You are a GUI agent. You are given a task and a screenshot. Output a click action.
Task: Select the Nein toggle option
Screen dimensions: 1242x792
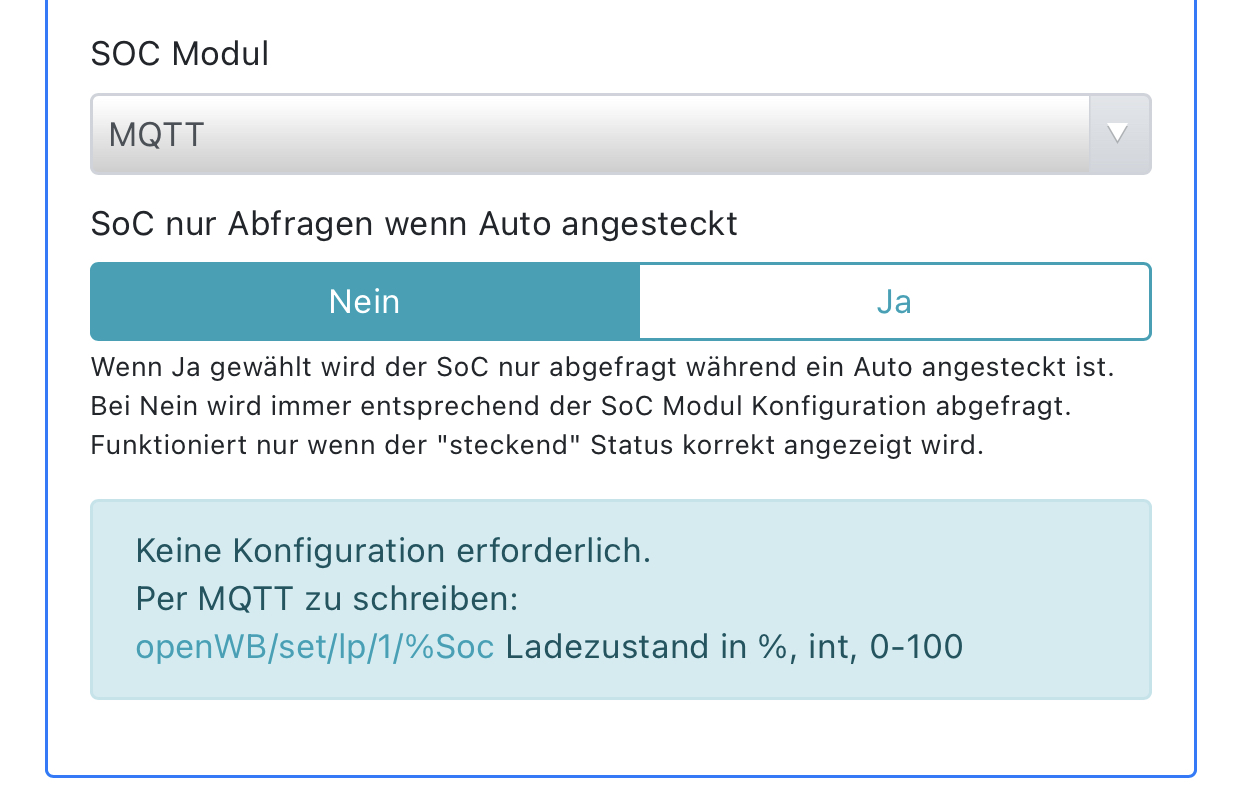(364, 301)
